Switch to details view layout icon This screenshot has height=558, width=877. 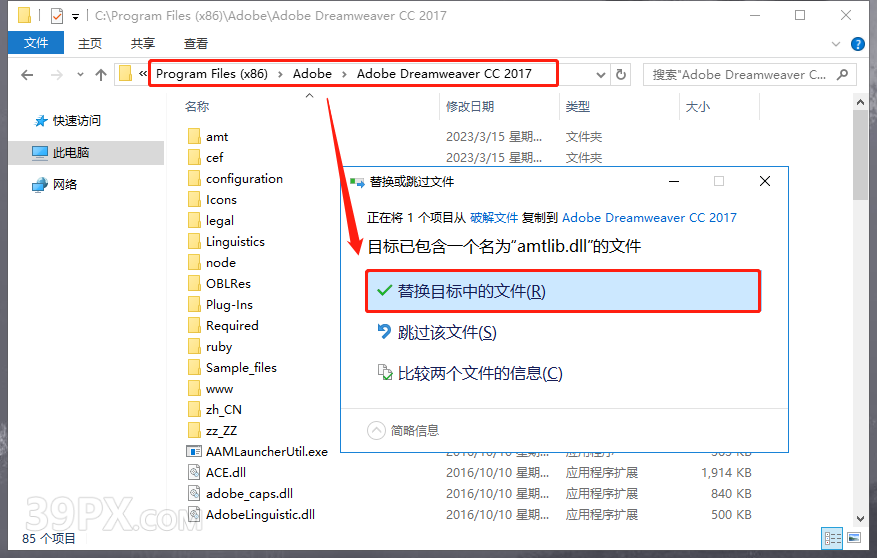coord(832,538)
